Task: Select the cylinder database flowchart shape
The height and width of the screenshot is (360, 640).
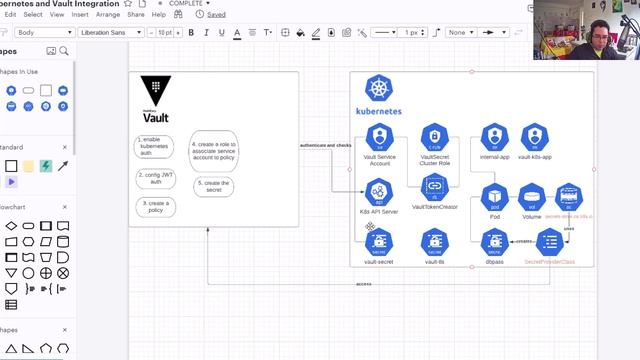Action: tap(63, 242)
